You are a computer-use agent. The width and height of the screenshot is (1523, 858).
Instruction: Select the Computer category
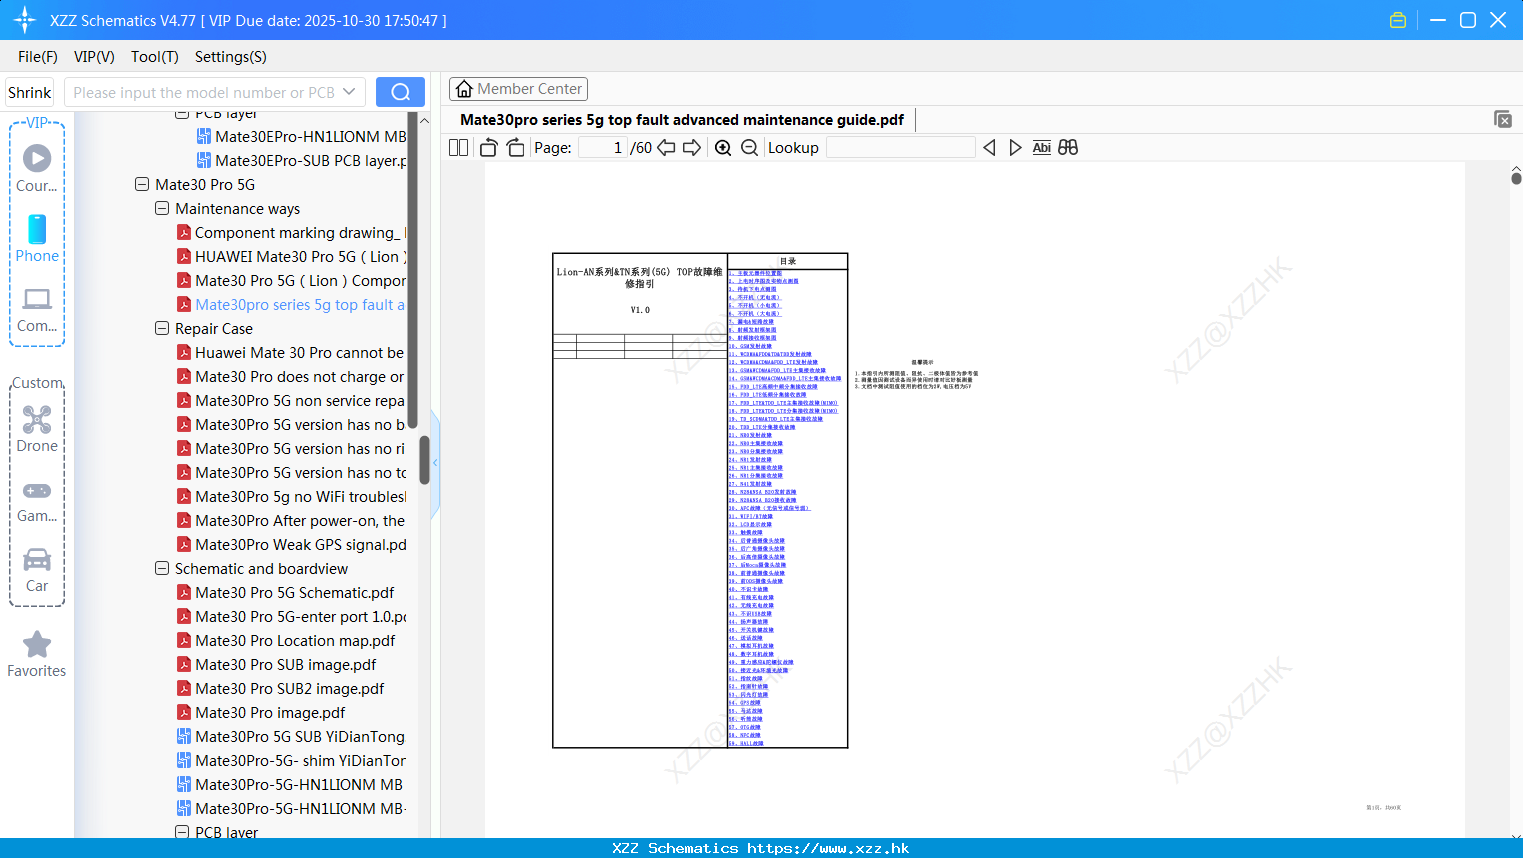coord(37,309)
